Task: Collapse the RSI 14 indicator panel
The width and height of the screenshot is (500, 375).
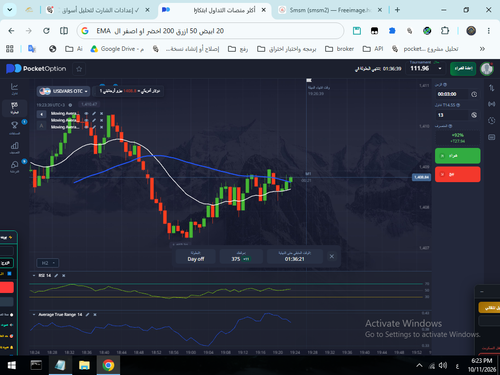Action: click(34, 276)
